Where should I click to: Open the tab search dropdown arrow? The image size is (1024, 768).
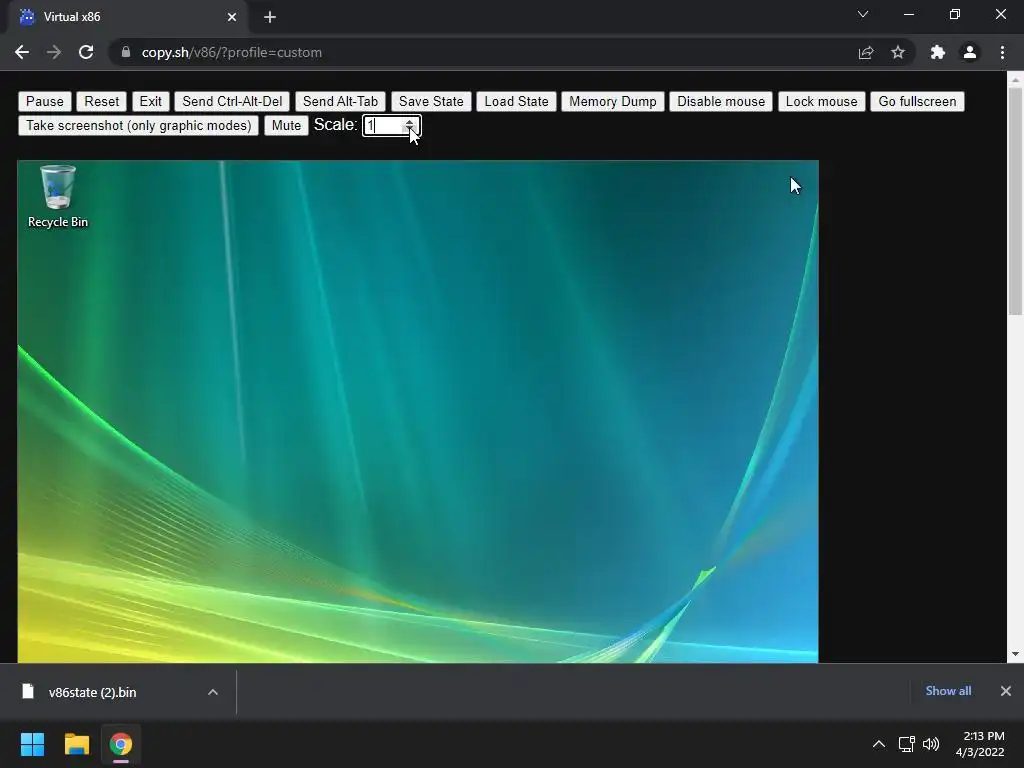point(863,14)
